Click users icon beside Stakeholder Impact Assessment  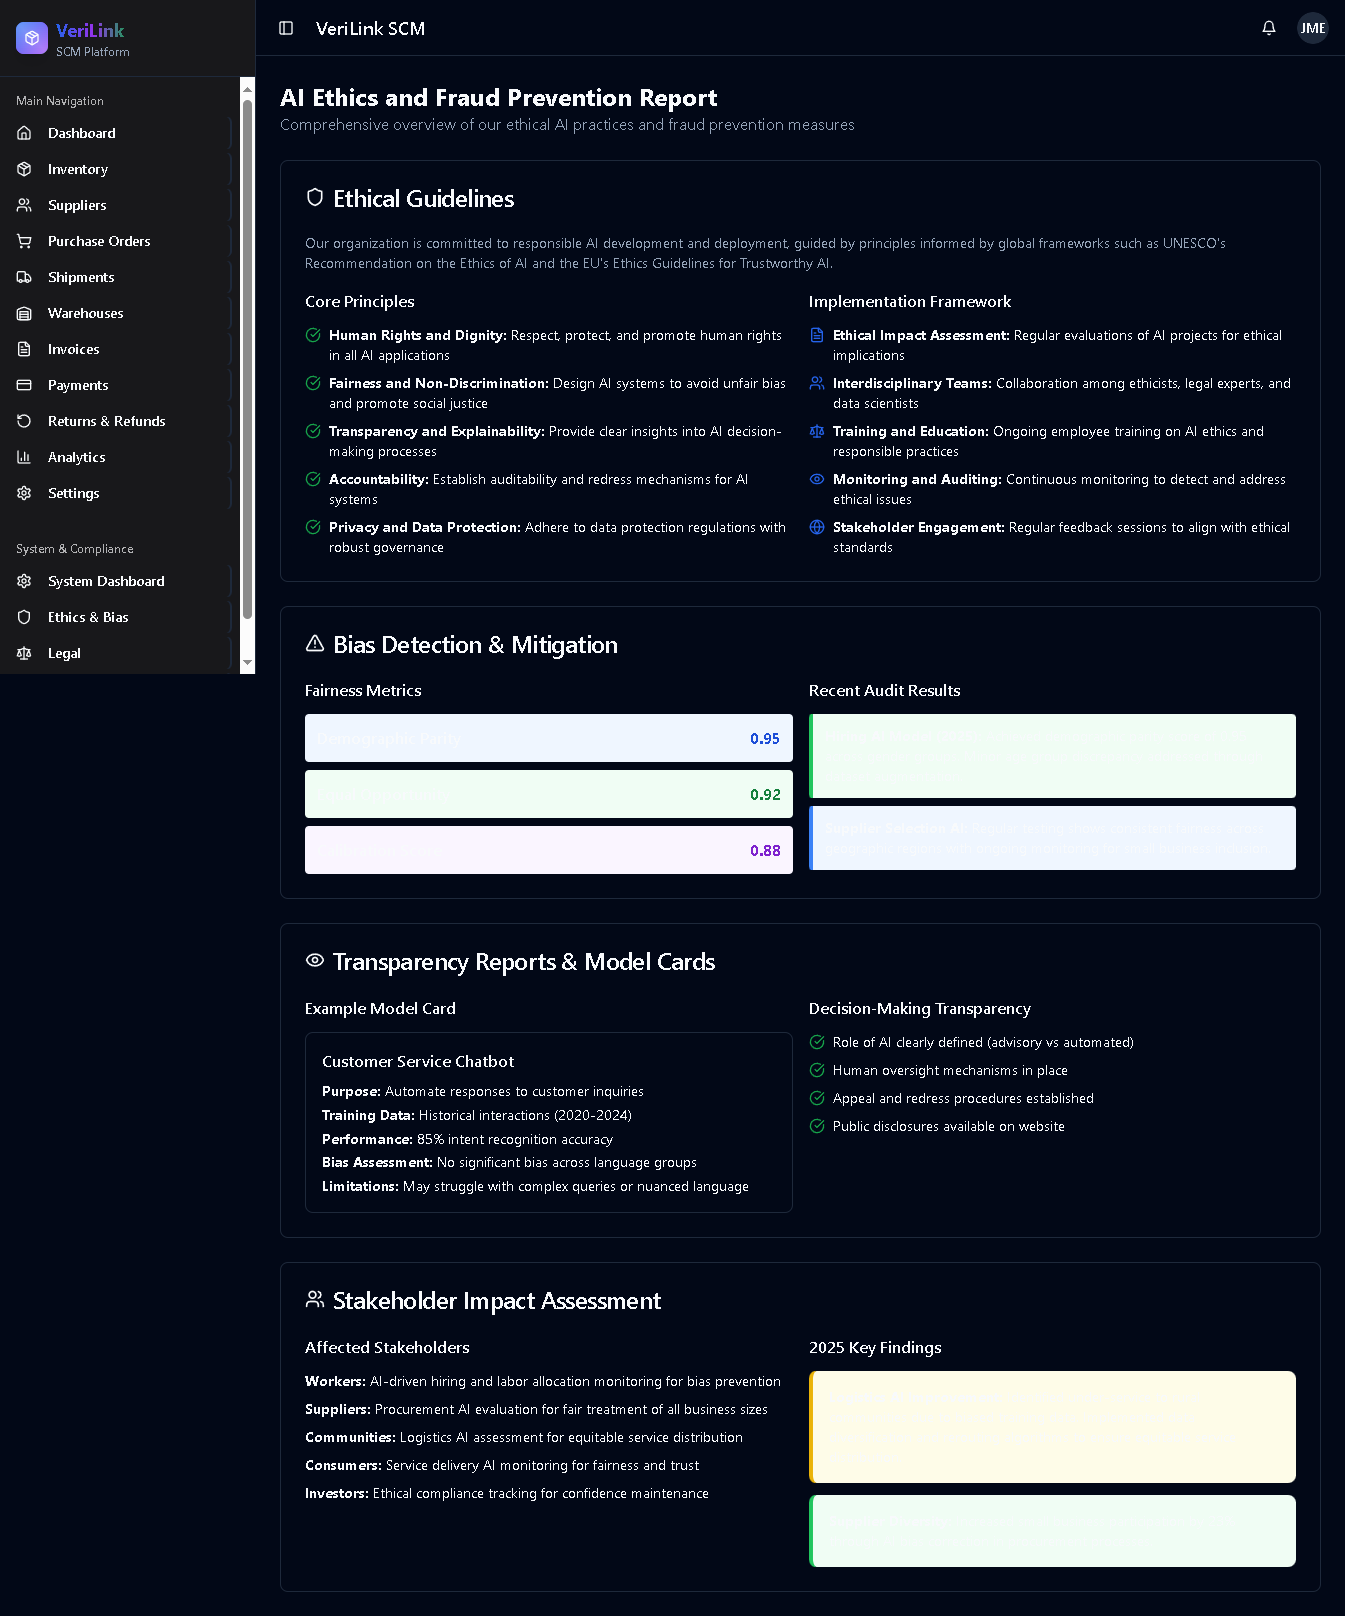(315, 1300)
